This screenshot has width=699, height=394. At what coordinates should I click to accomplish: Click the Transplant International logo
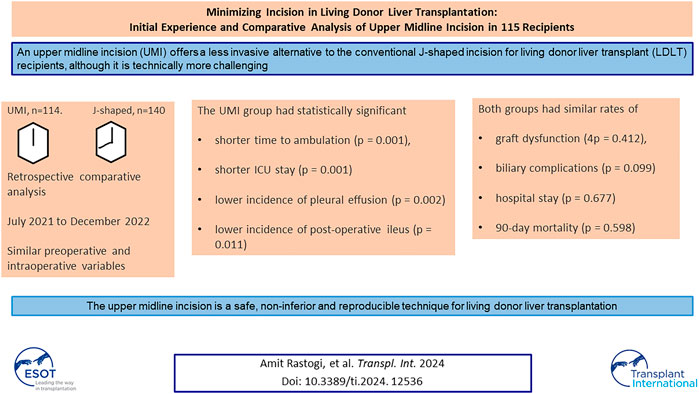654,369
